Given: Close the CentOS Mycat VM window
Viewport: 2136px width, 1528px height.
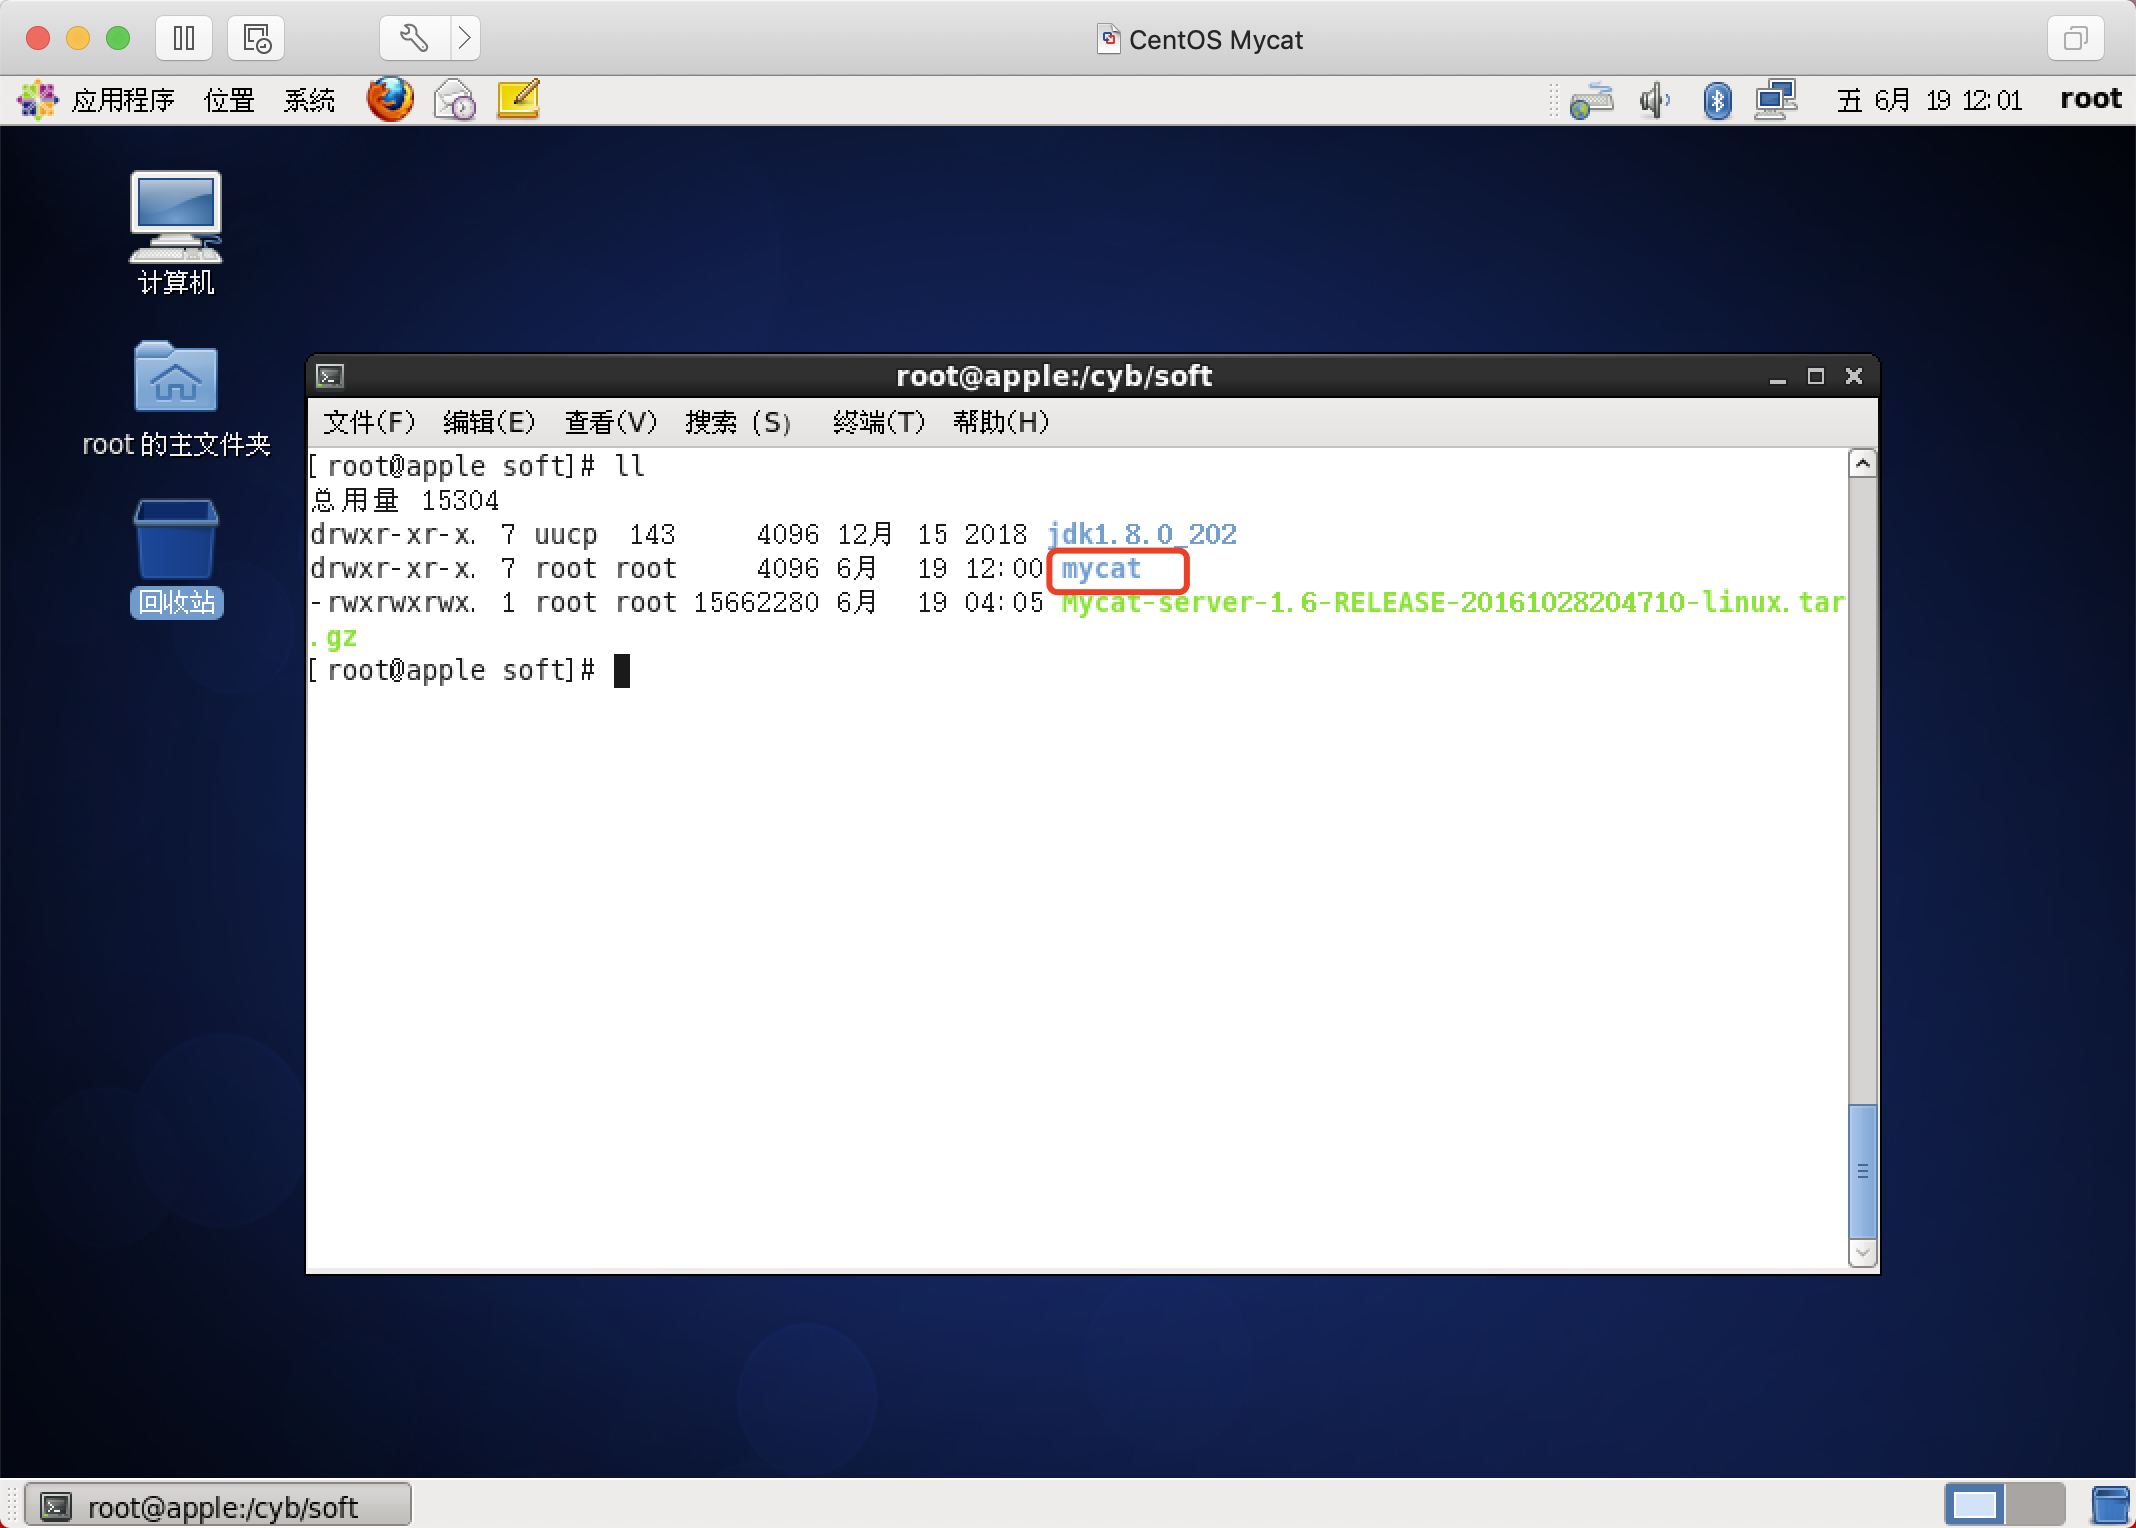Looking at the screenshot, I should (x=38, y=39).
